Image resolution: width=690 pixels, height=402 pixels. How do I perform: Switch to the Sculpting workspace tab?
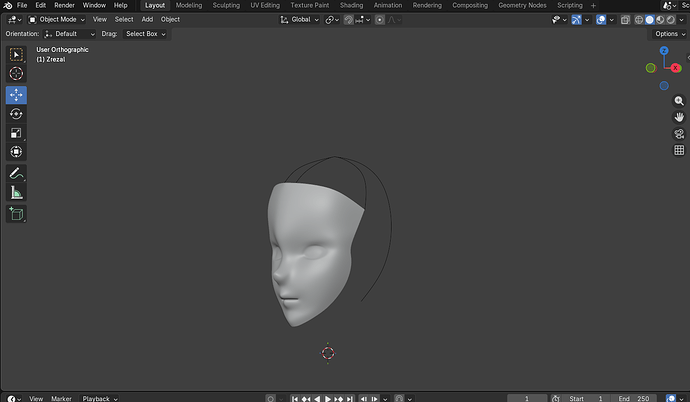pos(226,5)
